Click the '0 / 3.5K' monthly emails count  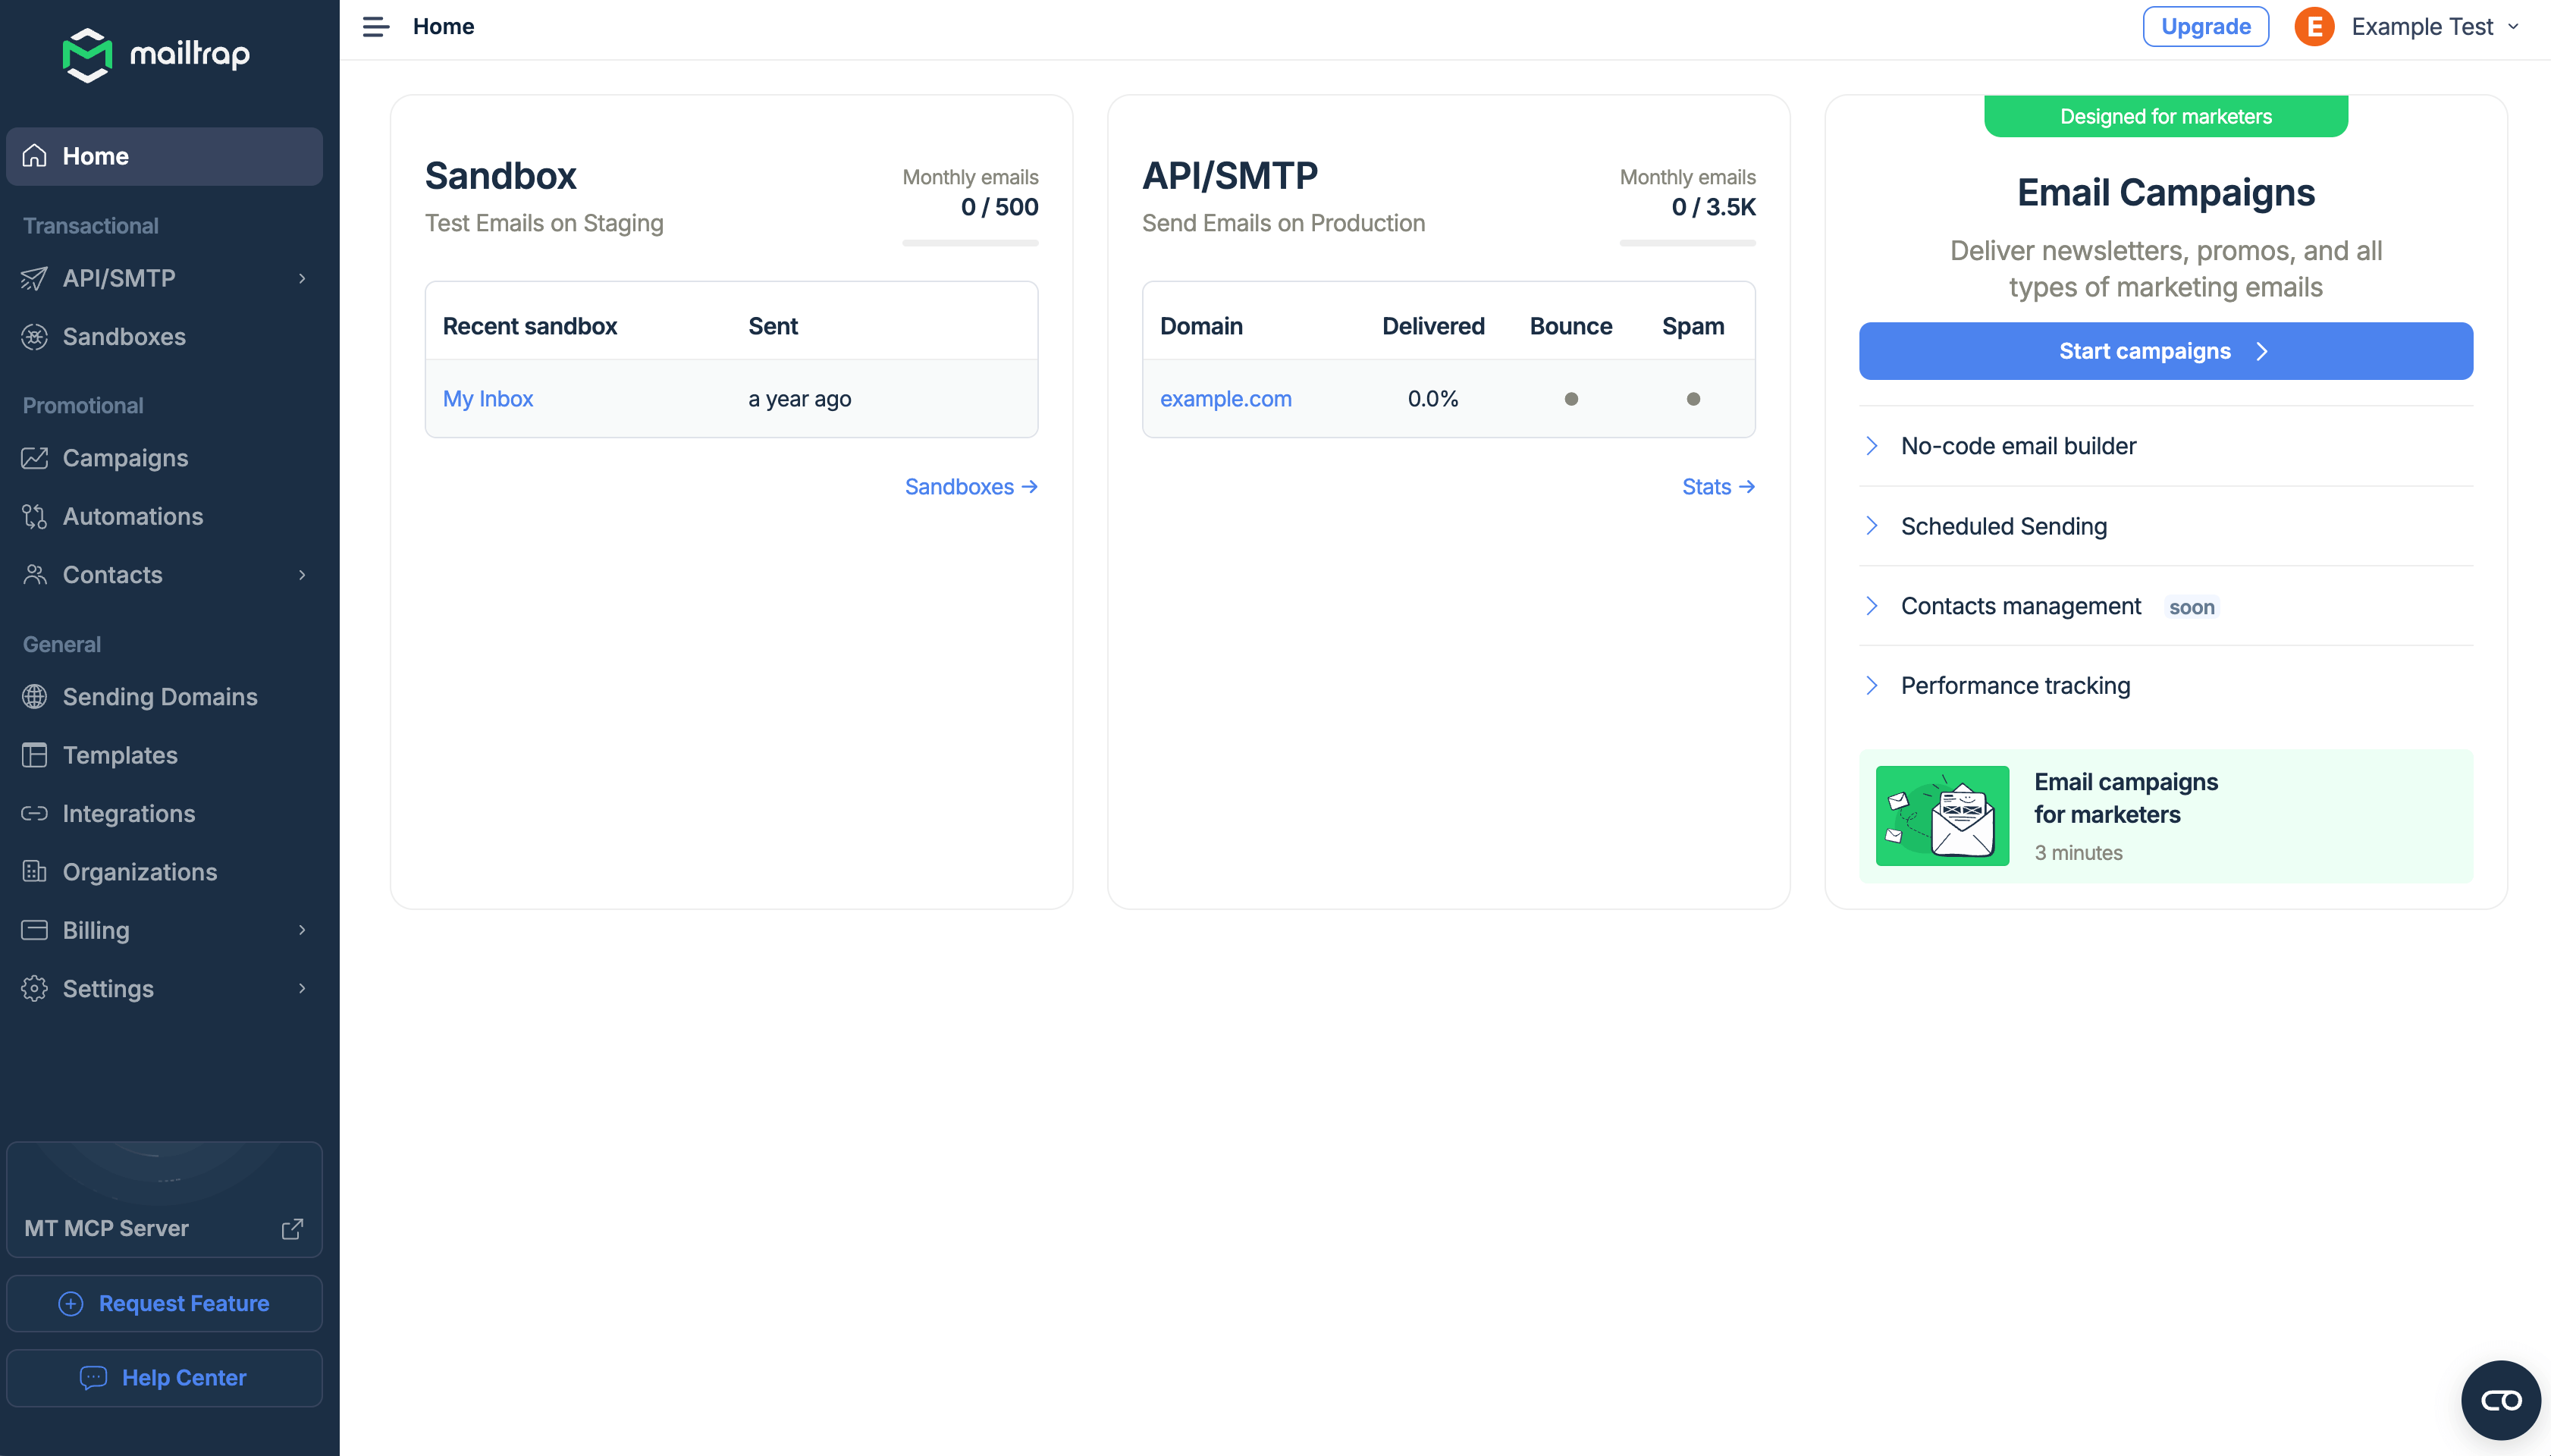click(1713, 207)
